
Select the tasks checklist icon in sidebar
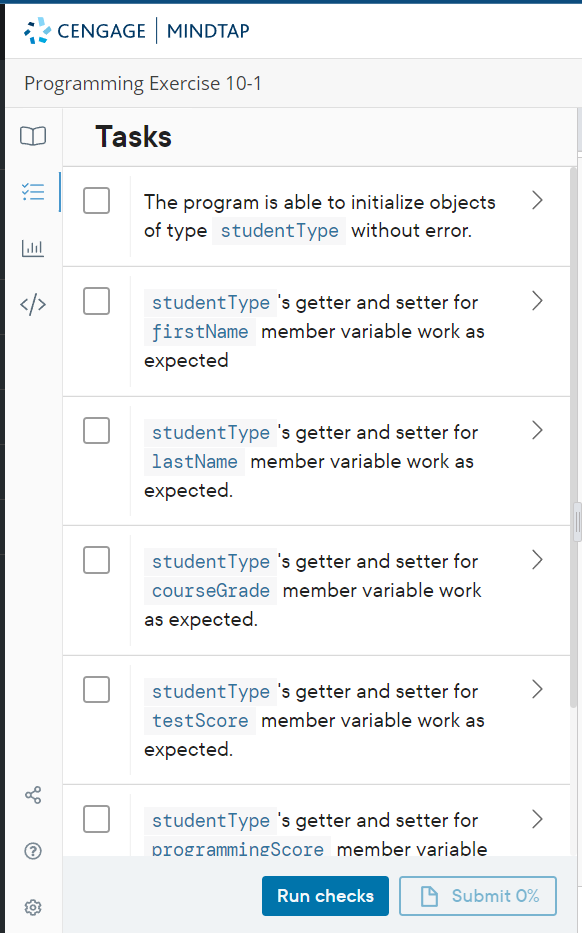pyautogui.click(x=33, y=192)
